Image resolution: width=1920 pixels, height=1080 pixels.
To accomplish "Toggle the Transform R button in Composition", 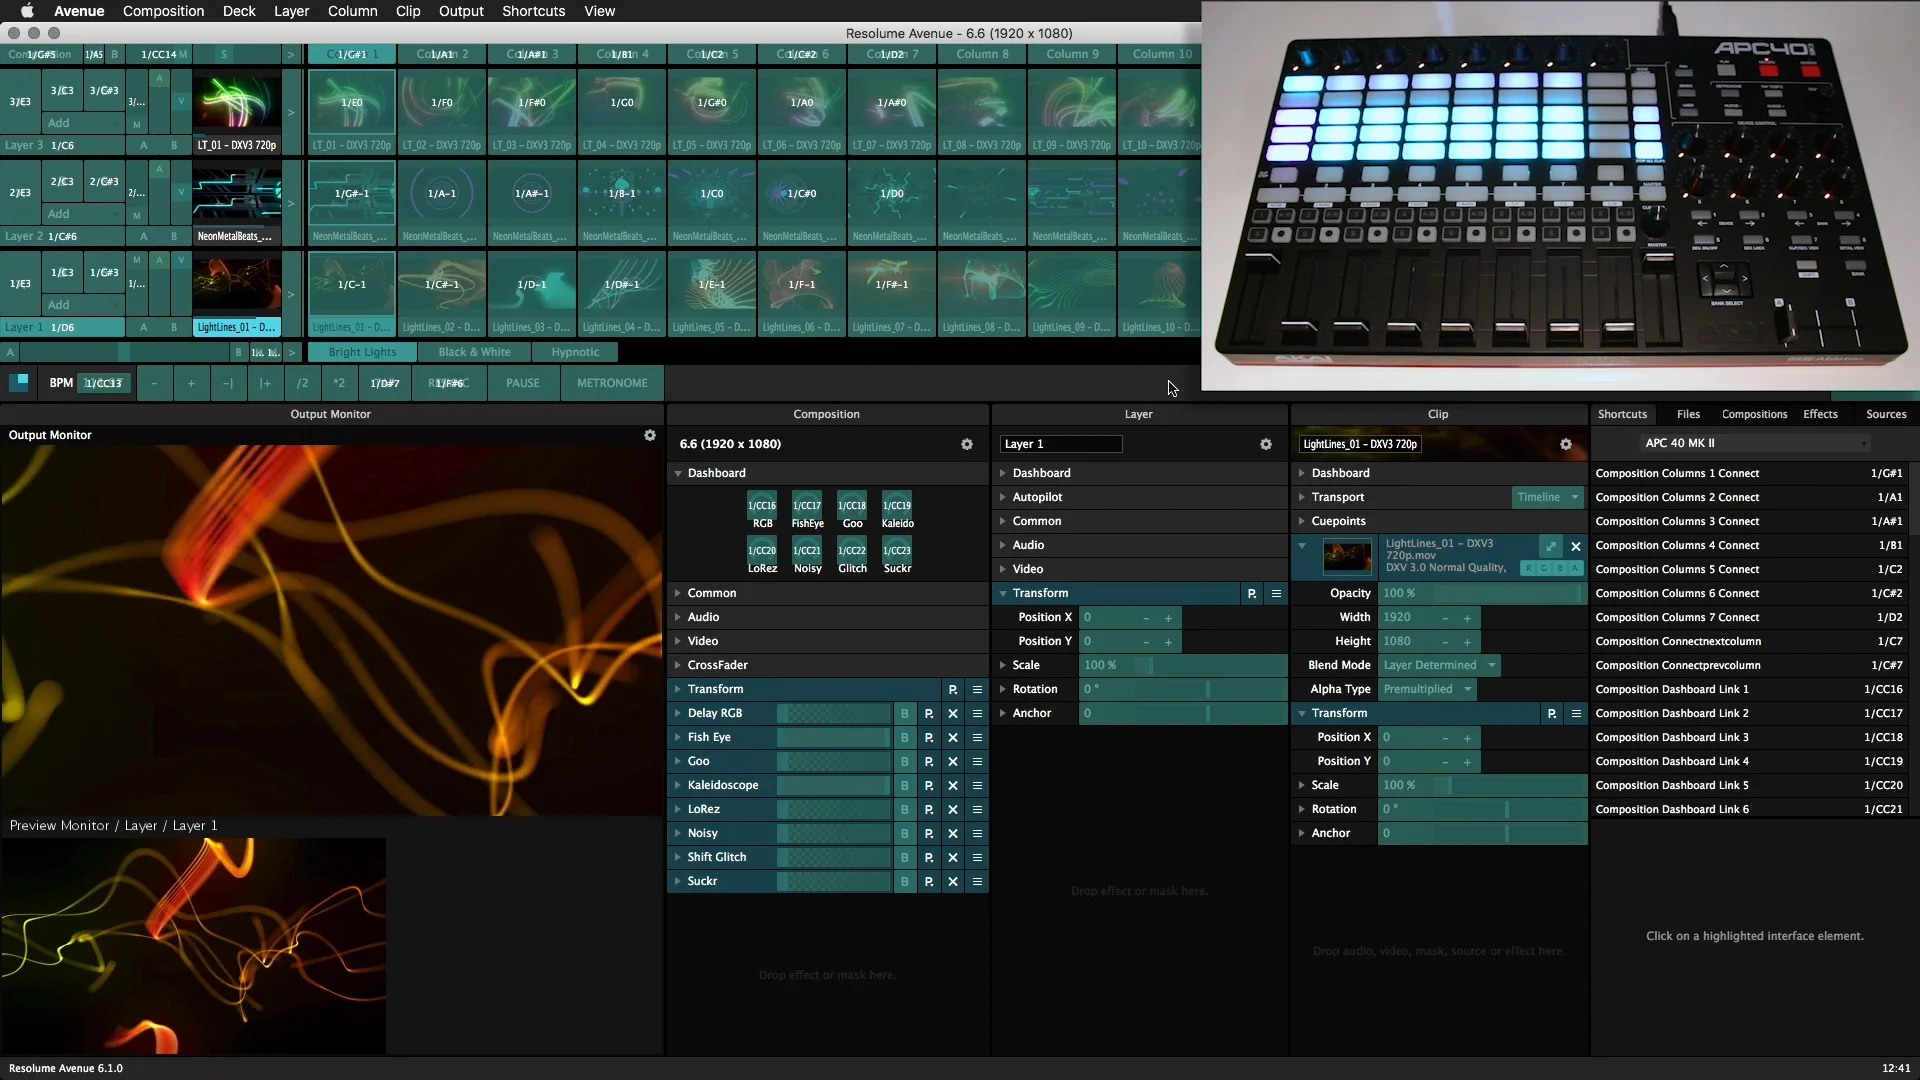I will pos(952,688).
